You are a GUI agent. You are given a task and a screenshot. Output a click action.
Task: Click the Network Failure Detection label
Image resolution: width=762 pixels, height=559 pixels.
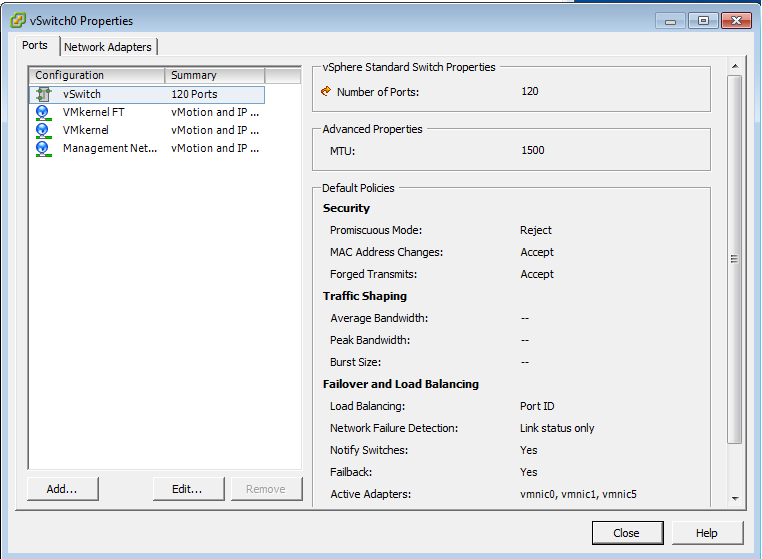click(x=394, y=428)
